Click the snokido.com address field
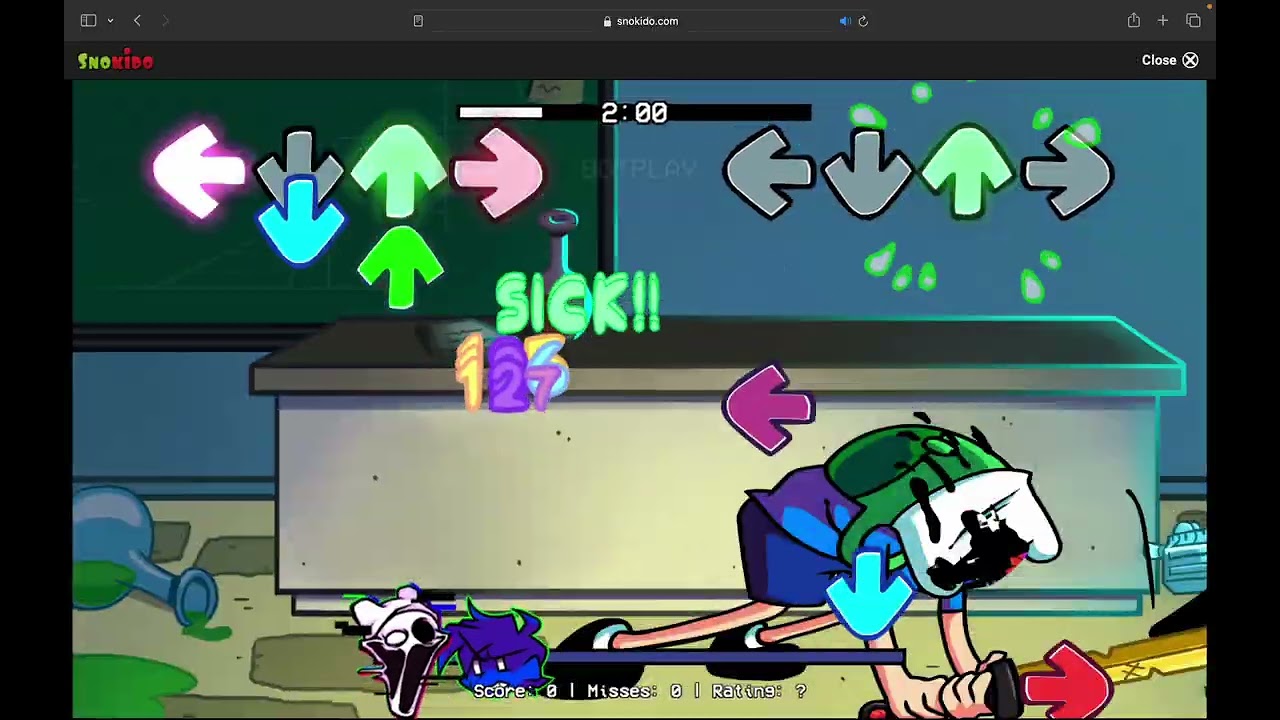 point(640,21)
